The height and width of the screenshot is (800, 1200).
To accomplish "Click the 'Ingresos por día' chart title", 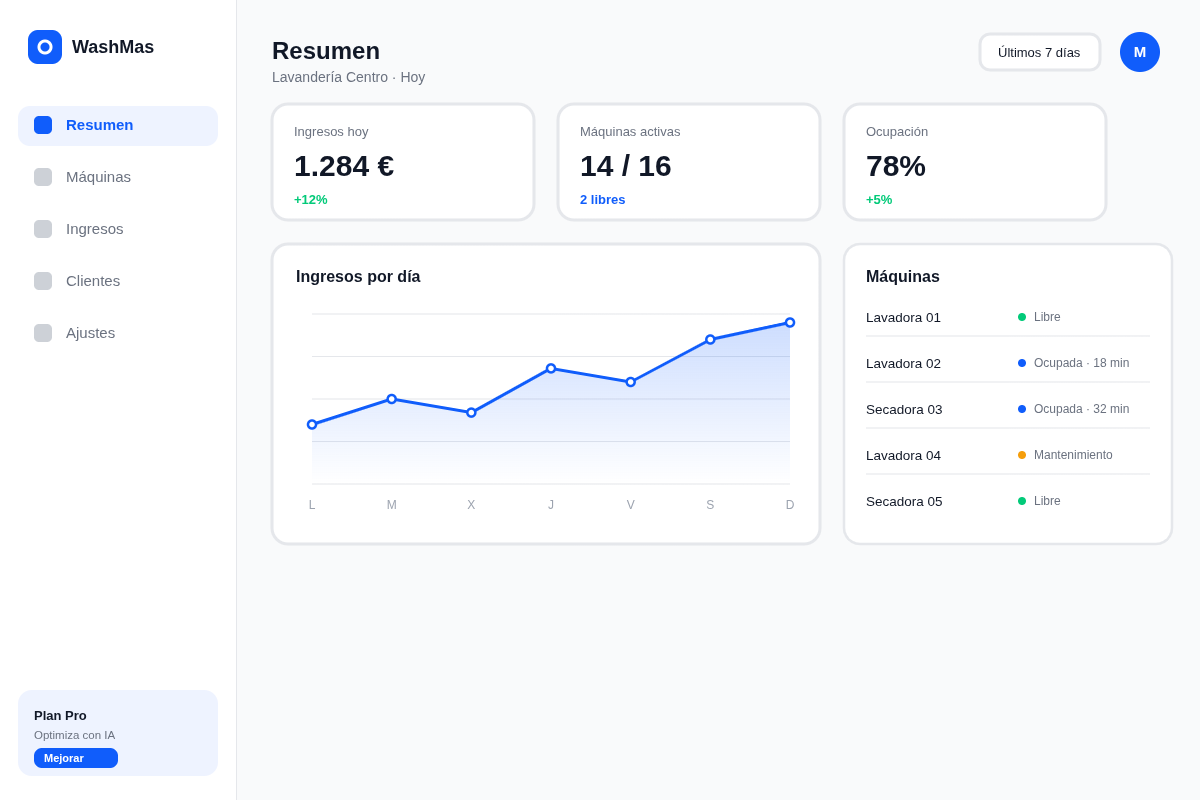I will (x=358, y=277).
